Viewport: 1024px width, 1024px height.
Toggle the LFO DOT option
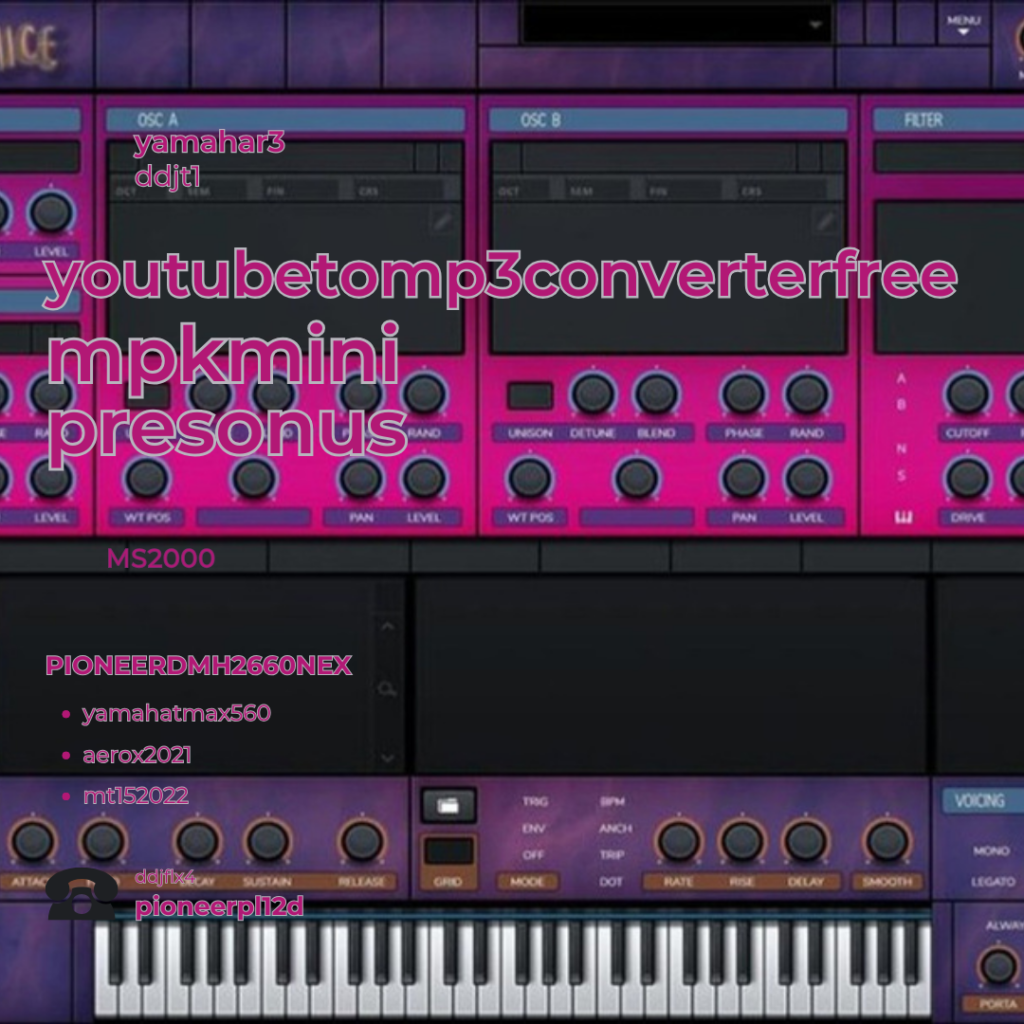[x=611, y=882]
